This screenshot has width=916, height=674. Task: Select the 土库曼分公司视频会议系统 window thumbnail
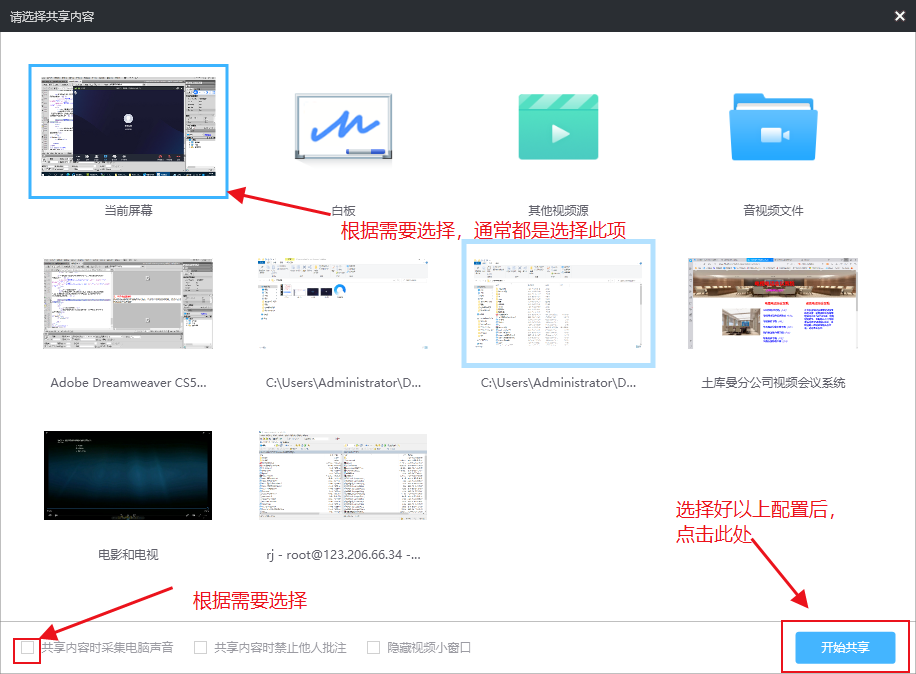tap(773, 304)
